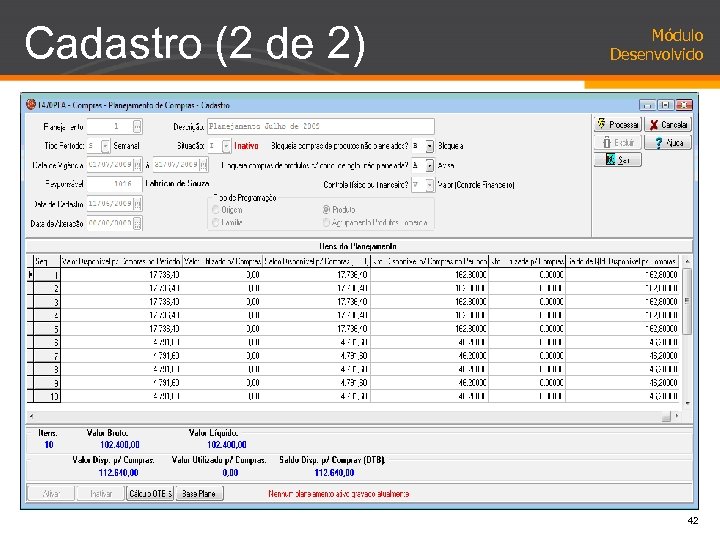Click the Cálculo OTB button

tap(150, 493)
